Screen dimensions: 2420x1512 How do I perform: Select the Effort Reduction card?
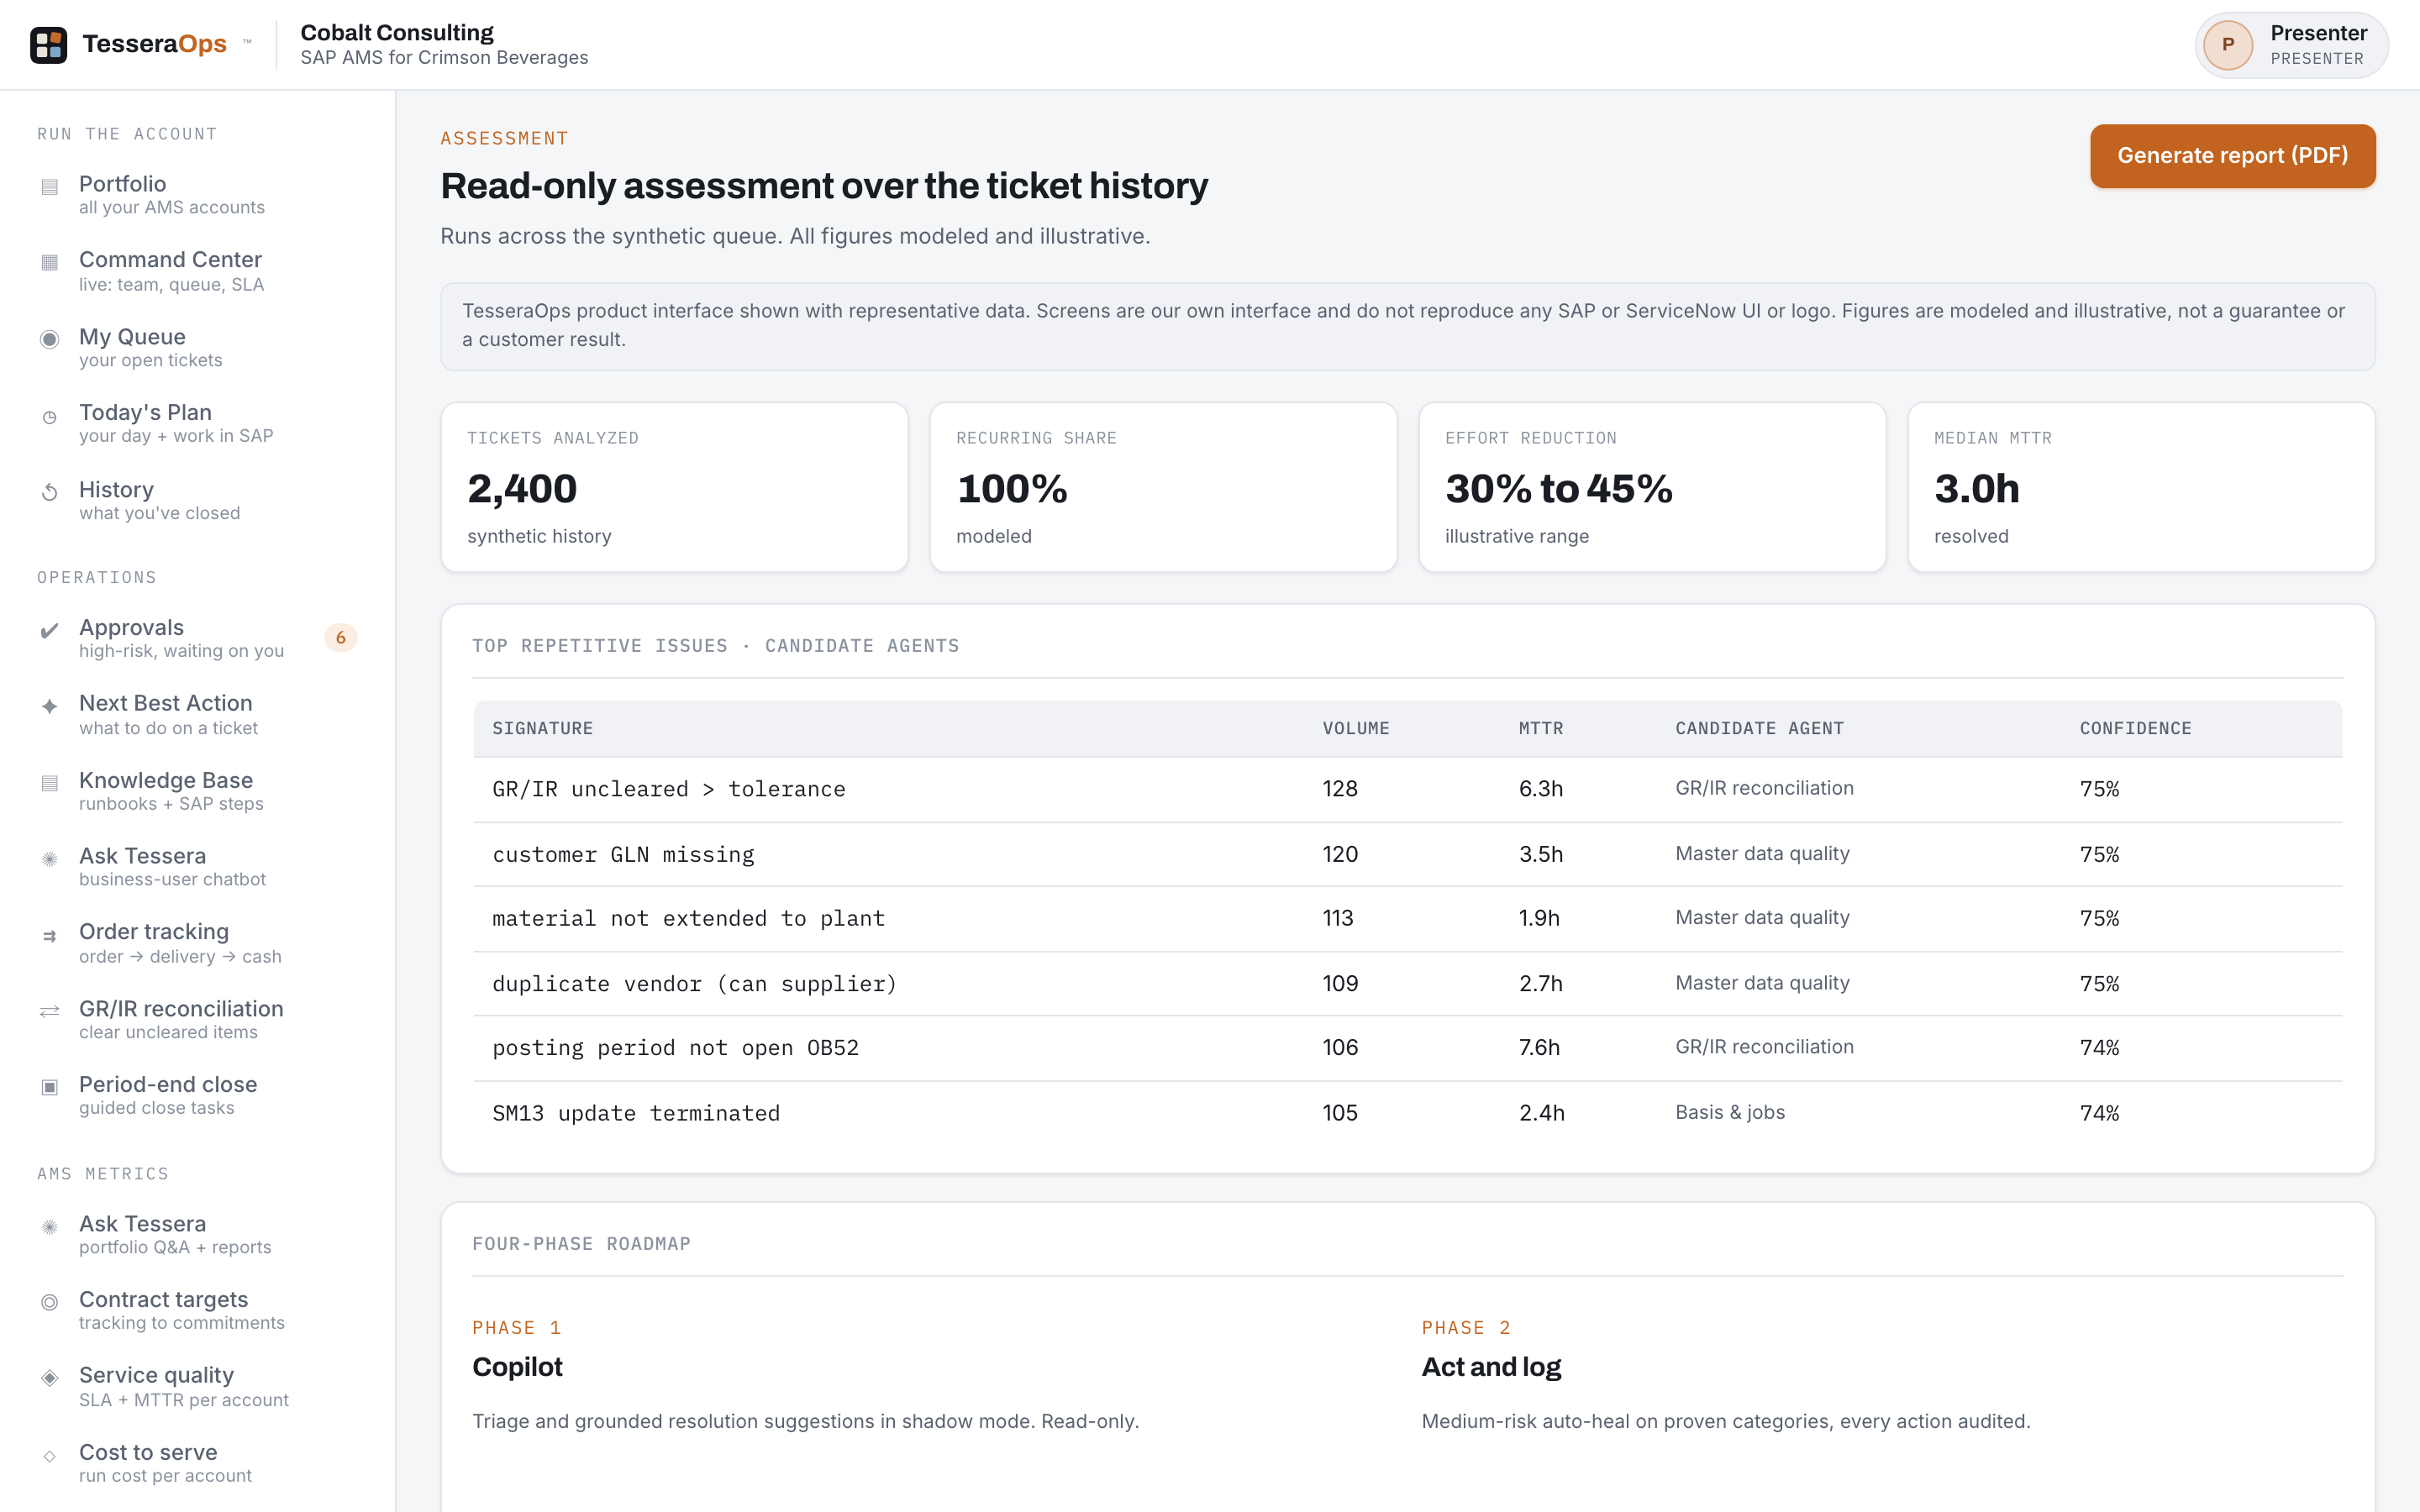(x=1652, y=487)
